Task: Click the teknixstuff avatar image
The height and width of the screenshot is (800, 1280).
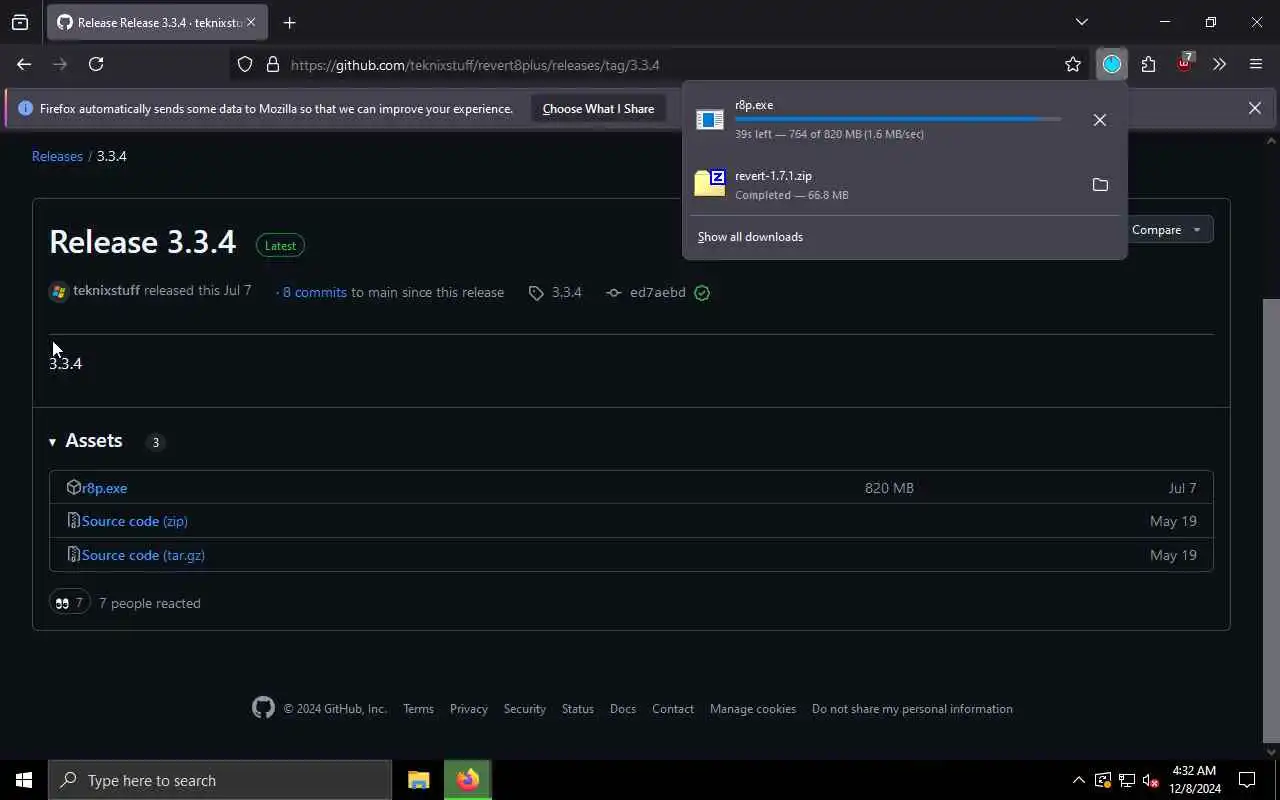Action: point(59,292)
